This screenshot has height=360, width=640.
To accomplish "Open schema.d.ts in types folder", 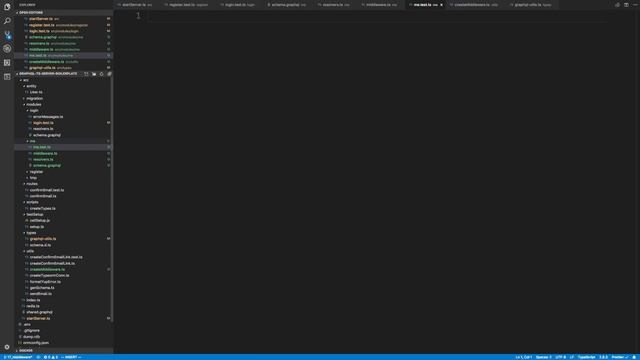I will [40, 245].
